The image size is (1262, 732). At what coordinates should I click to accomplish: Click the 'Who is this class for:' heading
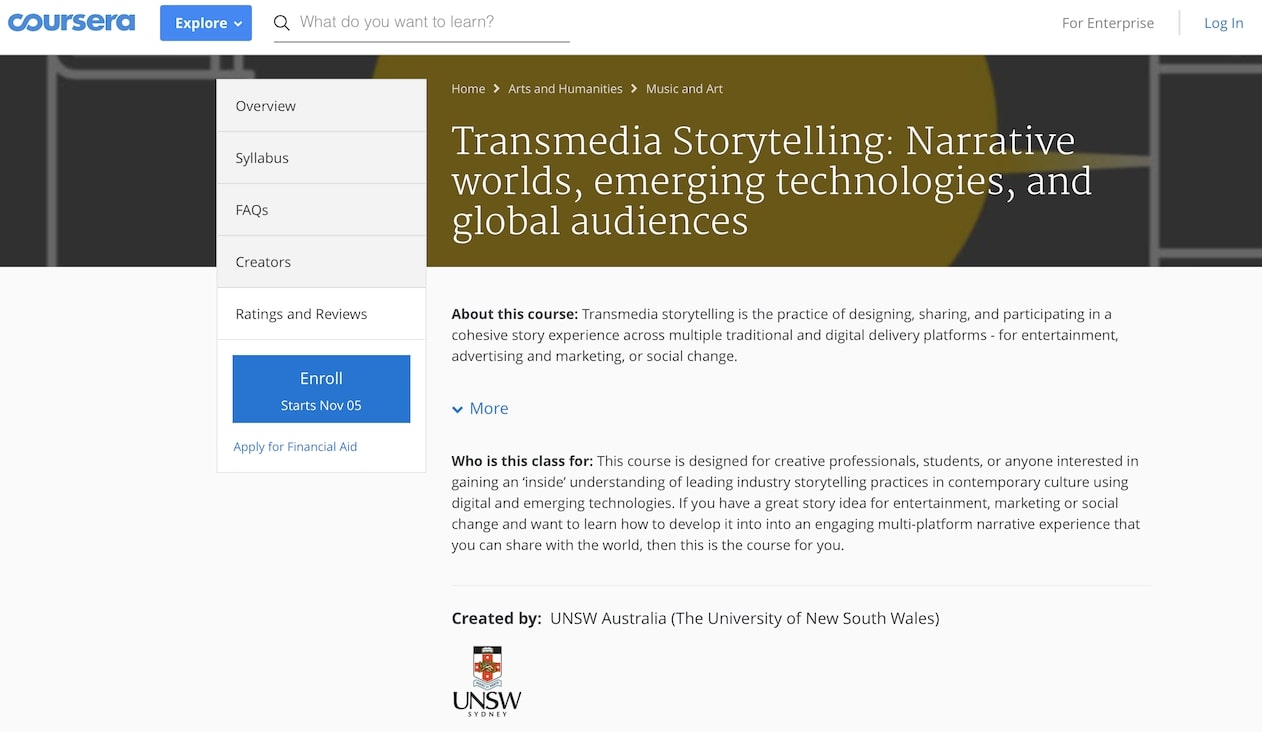pos(522,461)
